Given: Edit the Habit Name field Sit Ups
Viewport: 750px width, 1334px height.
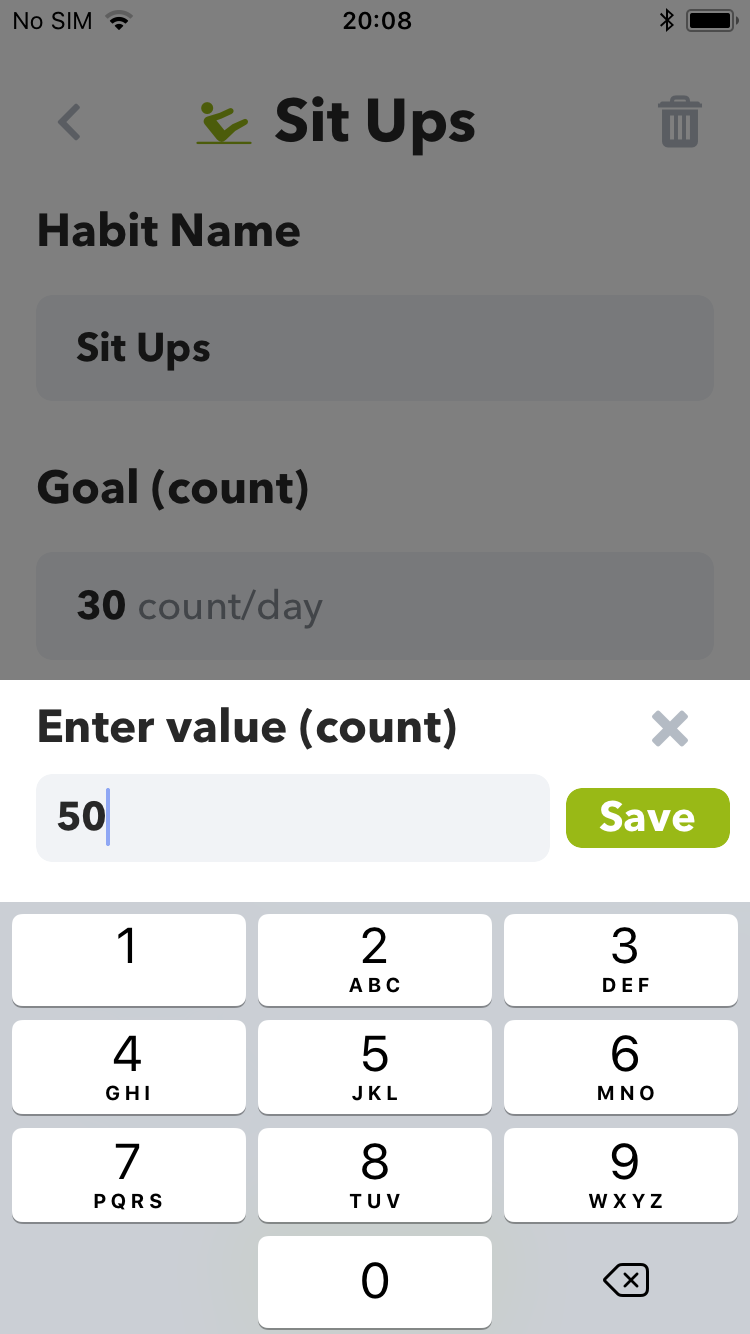Looking at the screenshot, I should (x=374, y=348).
